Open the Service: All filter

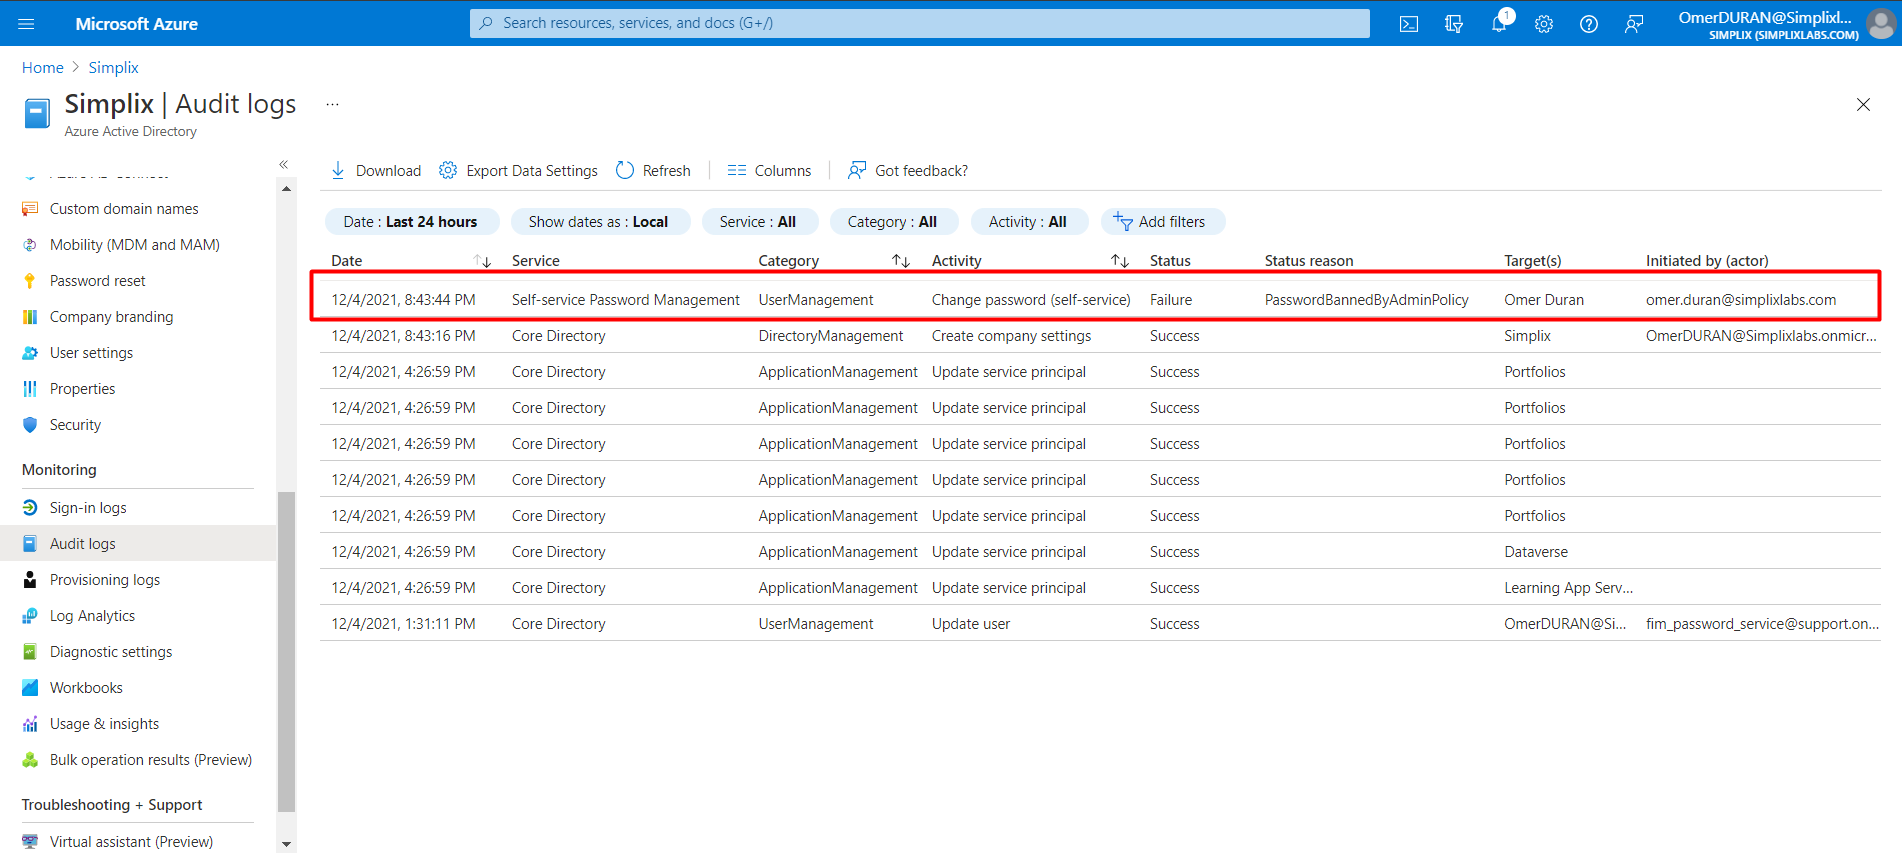[x=759, y=222]
